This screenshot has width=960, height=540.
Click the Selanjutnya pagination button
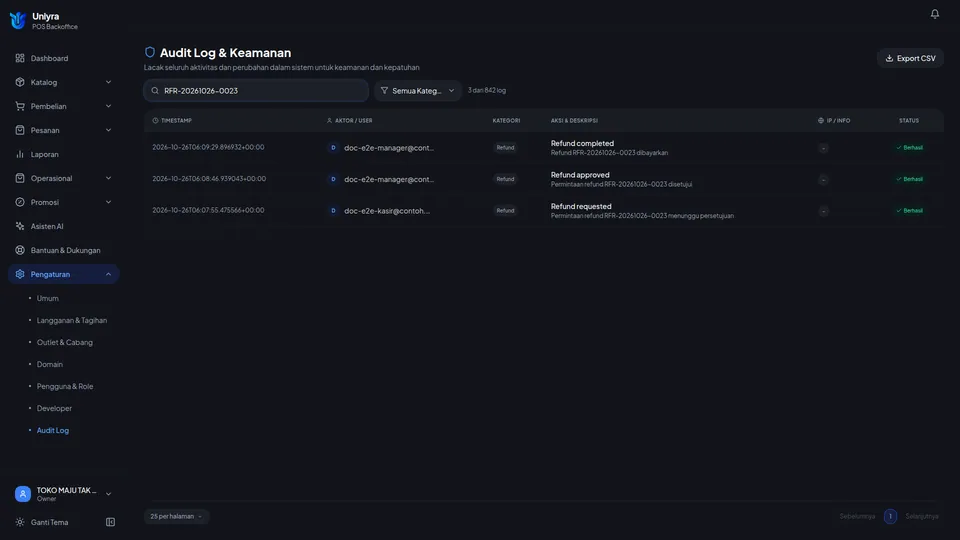coord(922,516)
